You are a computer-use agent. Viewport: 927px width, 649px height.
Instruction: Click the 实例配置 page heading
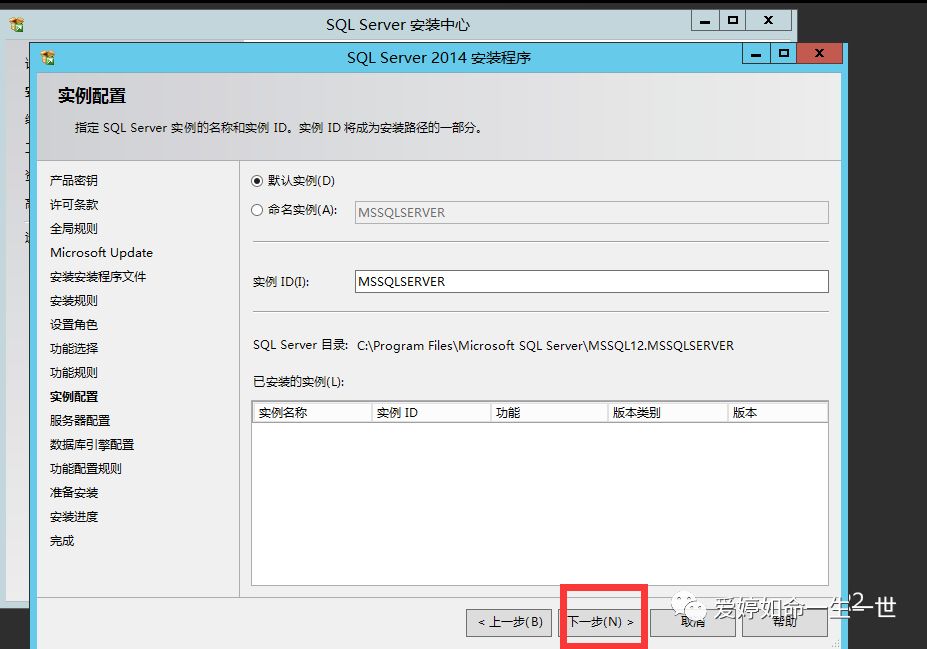click(92, 96)
